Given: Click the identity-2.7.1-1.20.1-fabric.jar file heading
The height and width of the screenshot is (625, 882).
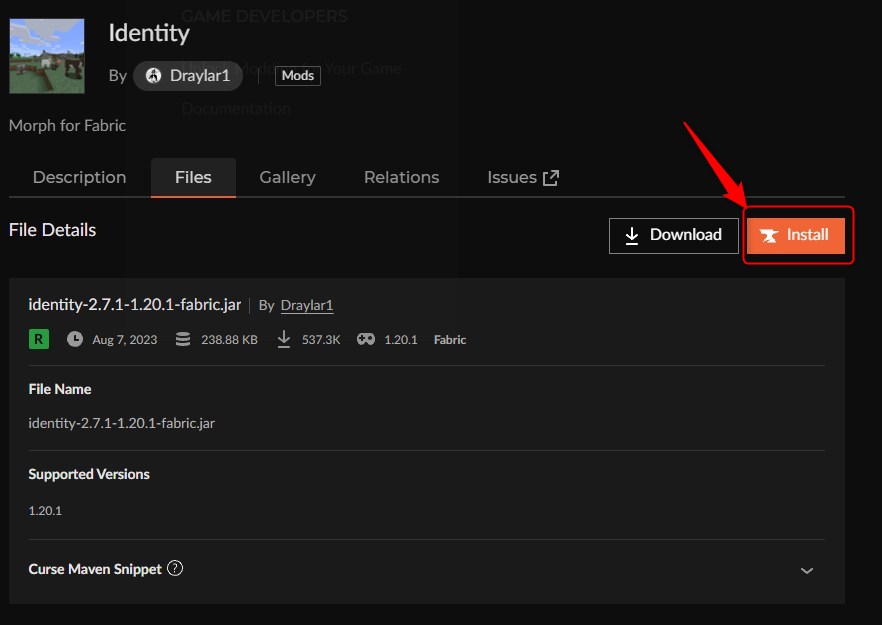Looking at the screenshot, I should tap(135, 304).
